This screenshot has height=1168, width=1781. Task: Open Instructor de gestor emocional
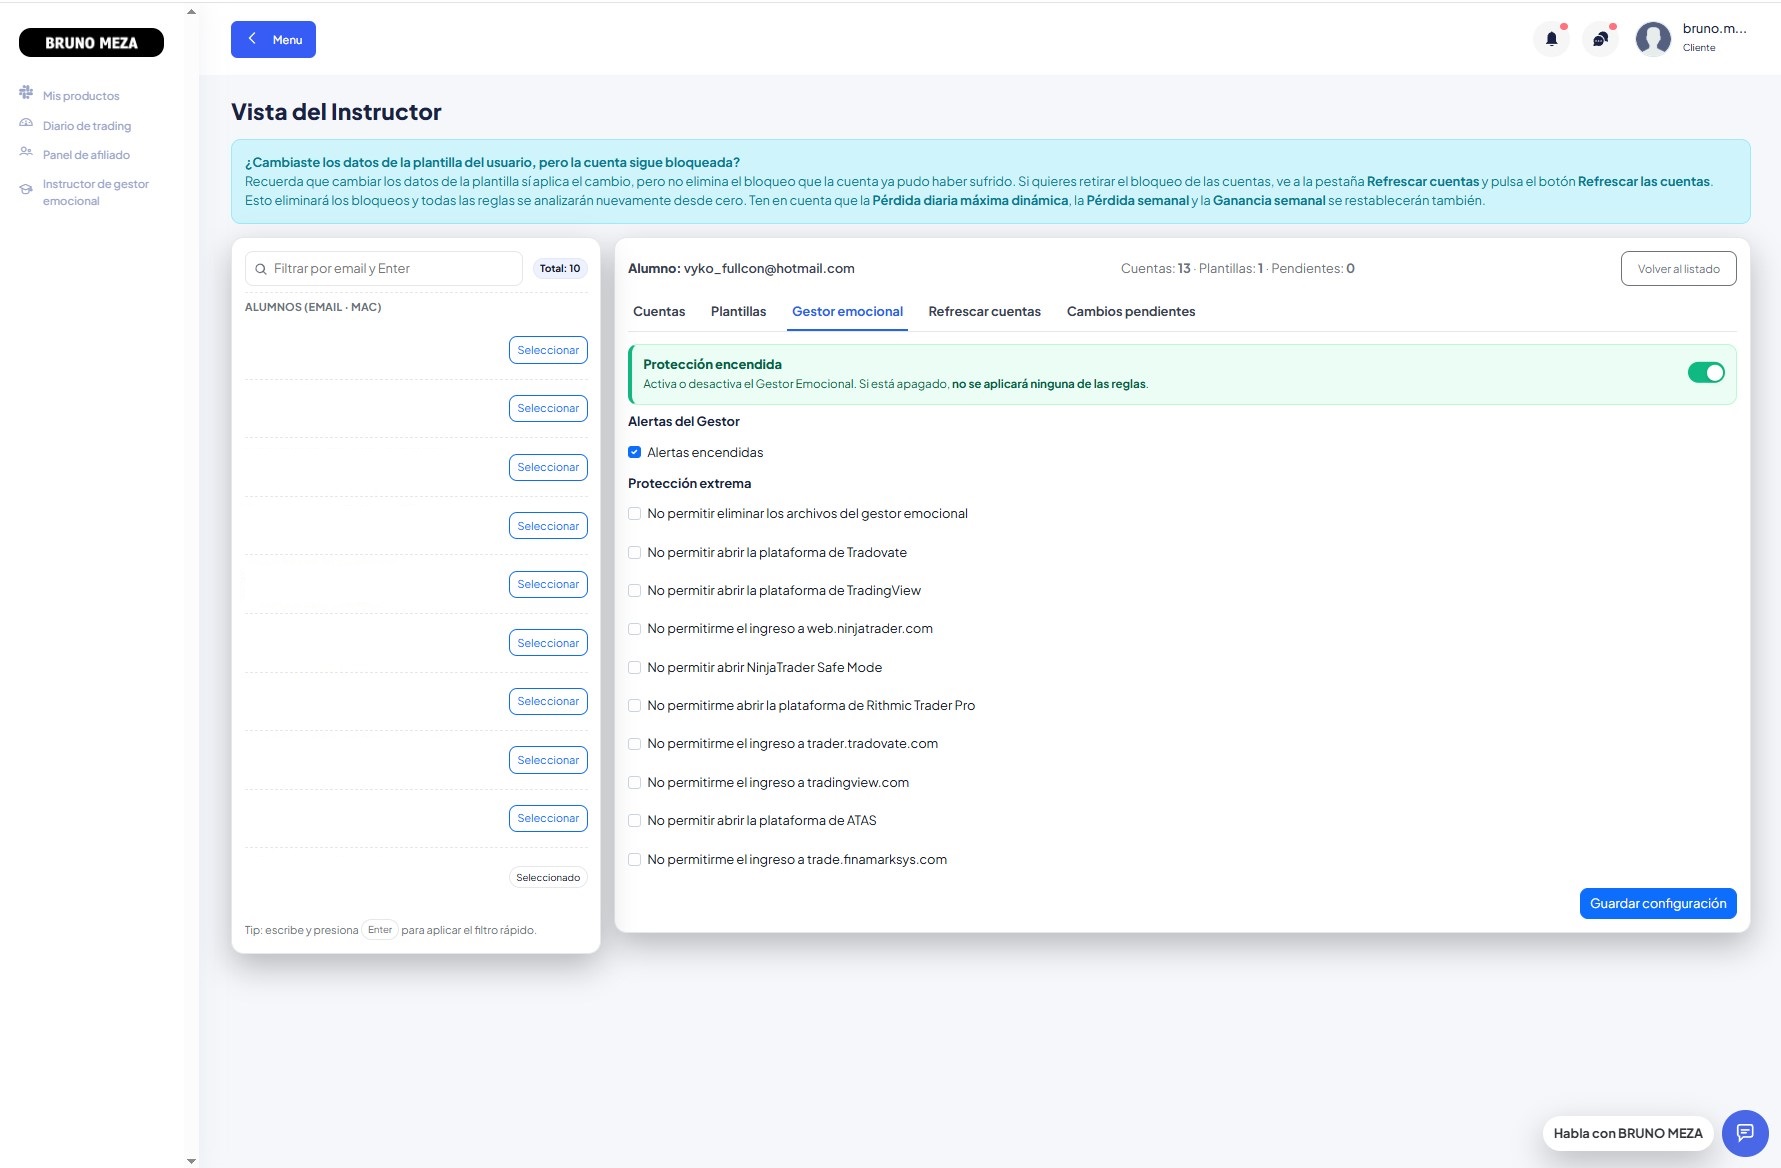point(95,192)
